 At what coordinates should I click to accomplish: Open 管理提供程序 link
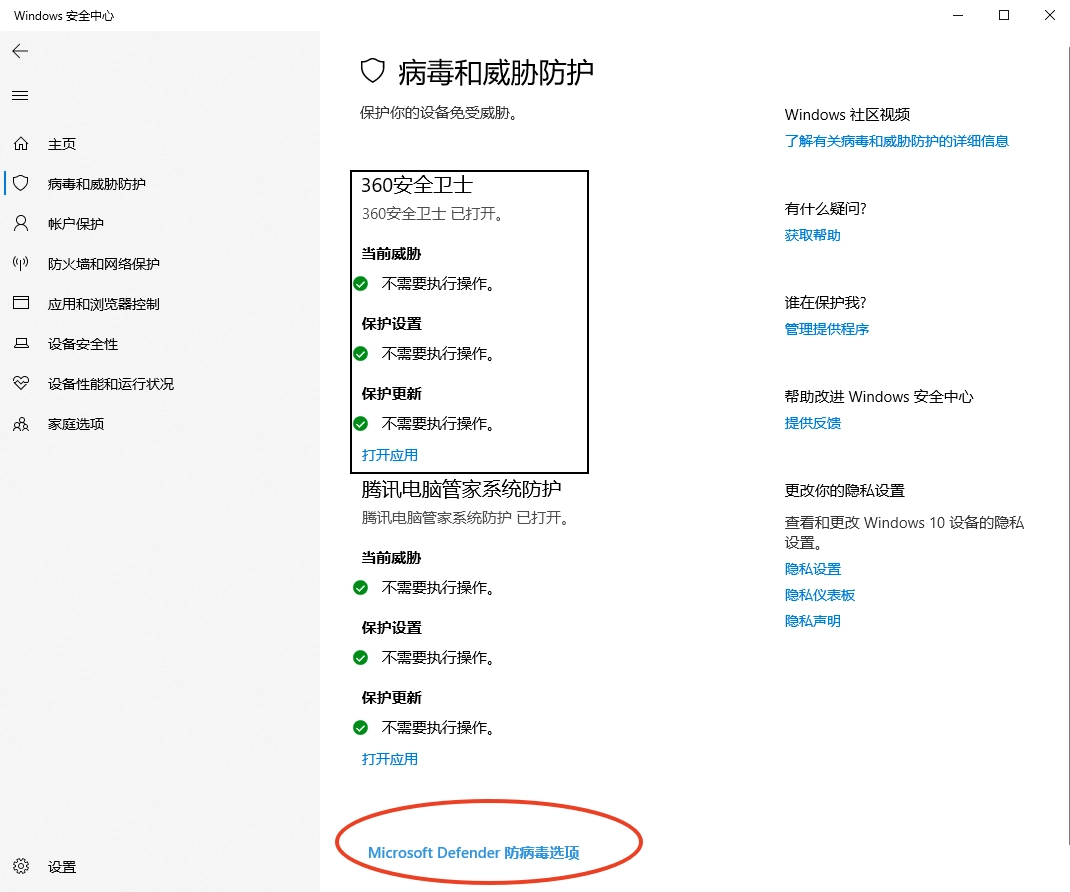click(826, 329)
